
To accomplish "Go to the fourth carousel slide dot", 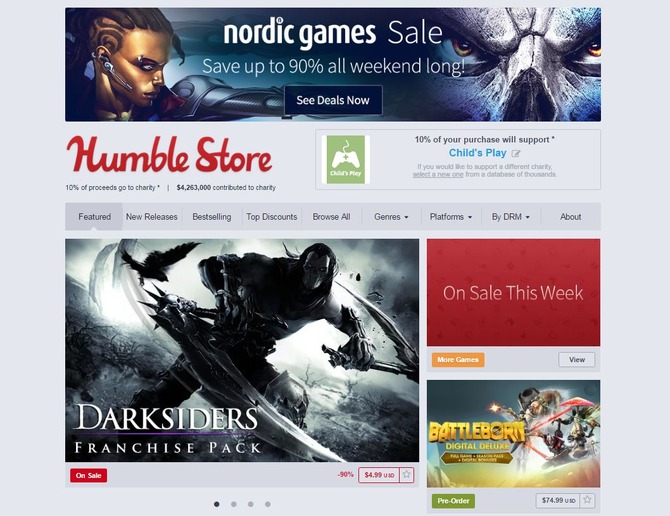I will click(x=267, y=504).
